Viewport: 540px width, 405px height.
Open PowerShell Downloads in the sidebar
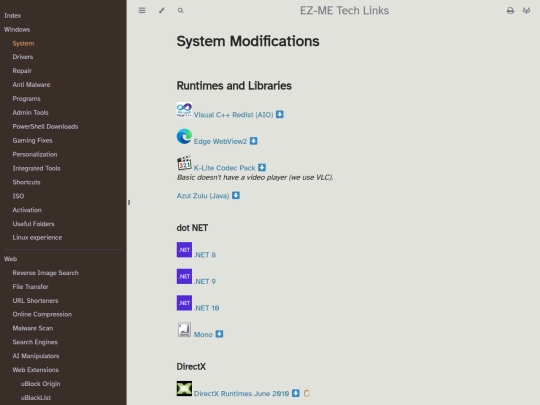(45, 126)
